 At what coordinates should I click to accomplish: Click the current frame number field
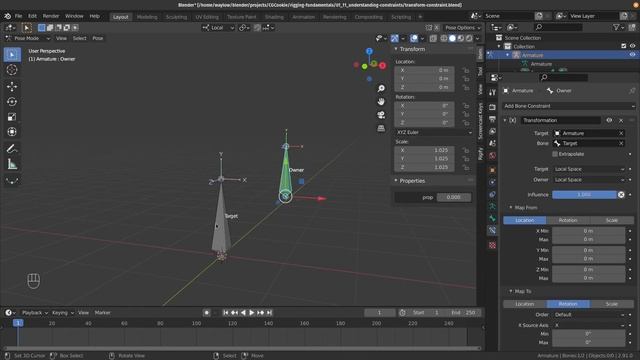pyautogui.click(x=380, y=313)
